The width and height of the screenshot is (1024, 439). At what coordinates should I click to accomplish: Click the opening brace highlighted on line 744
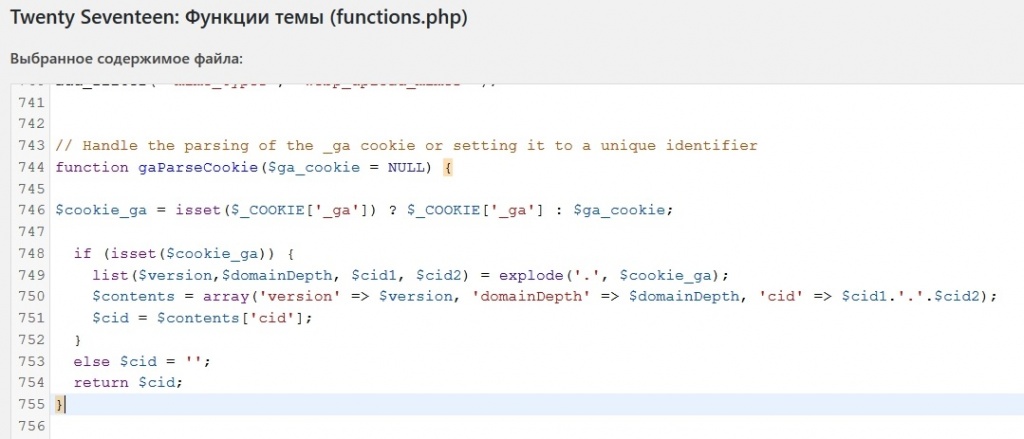pos(448,167)
